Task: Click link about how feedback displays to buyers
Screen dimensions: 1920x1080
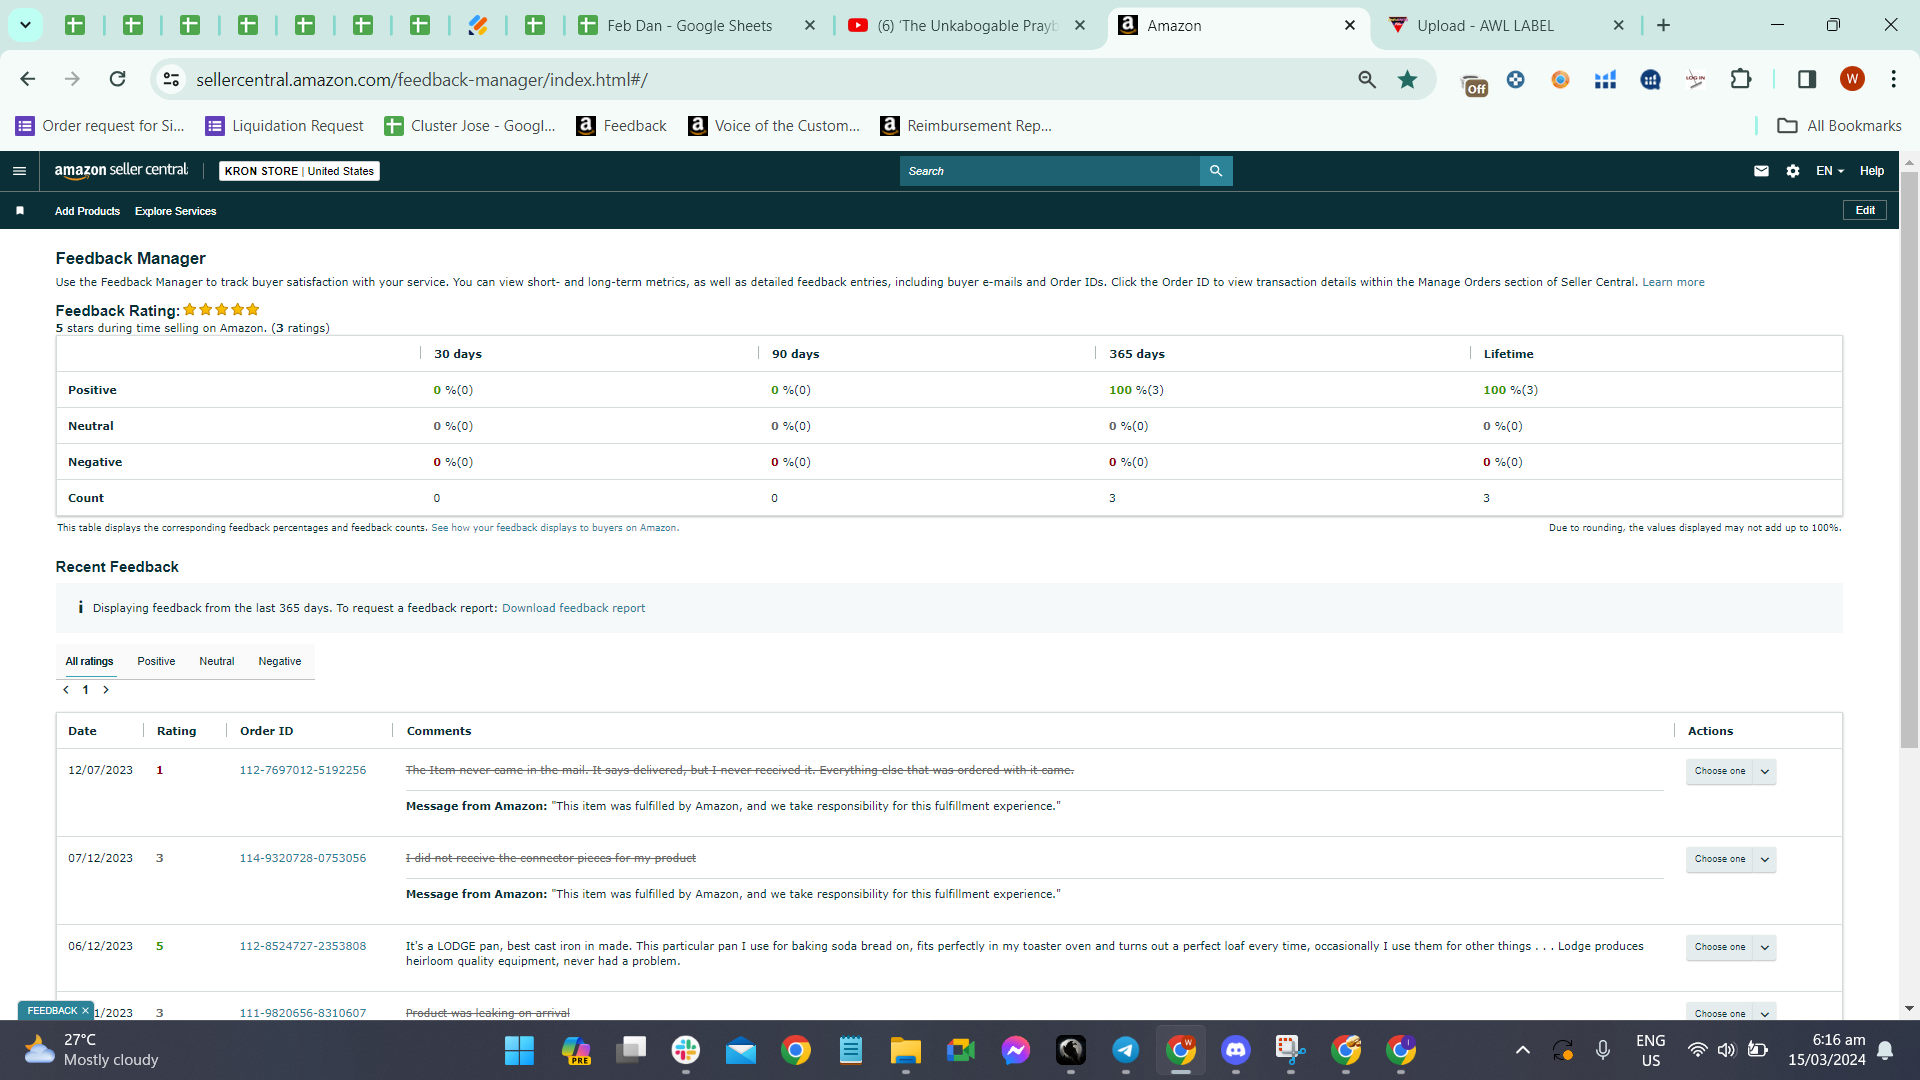Action: (x=555, y=528)
